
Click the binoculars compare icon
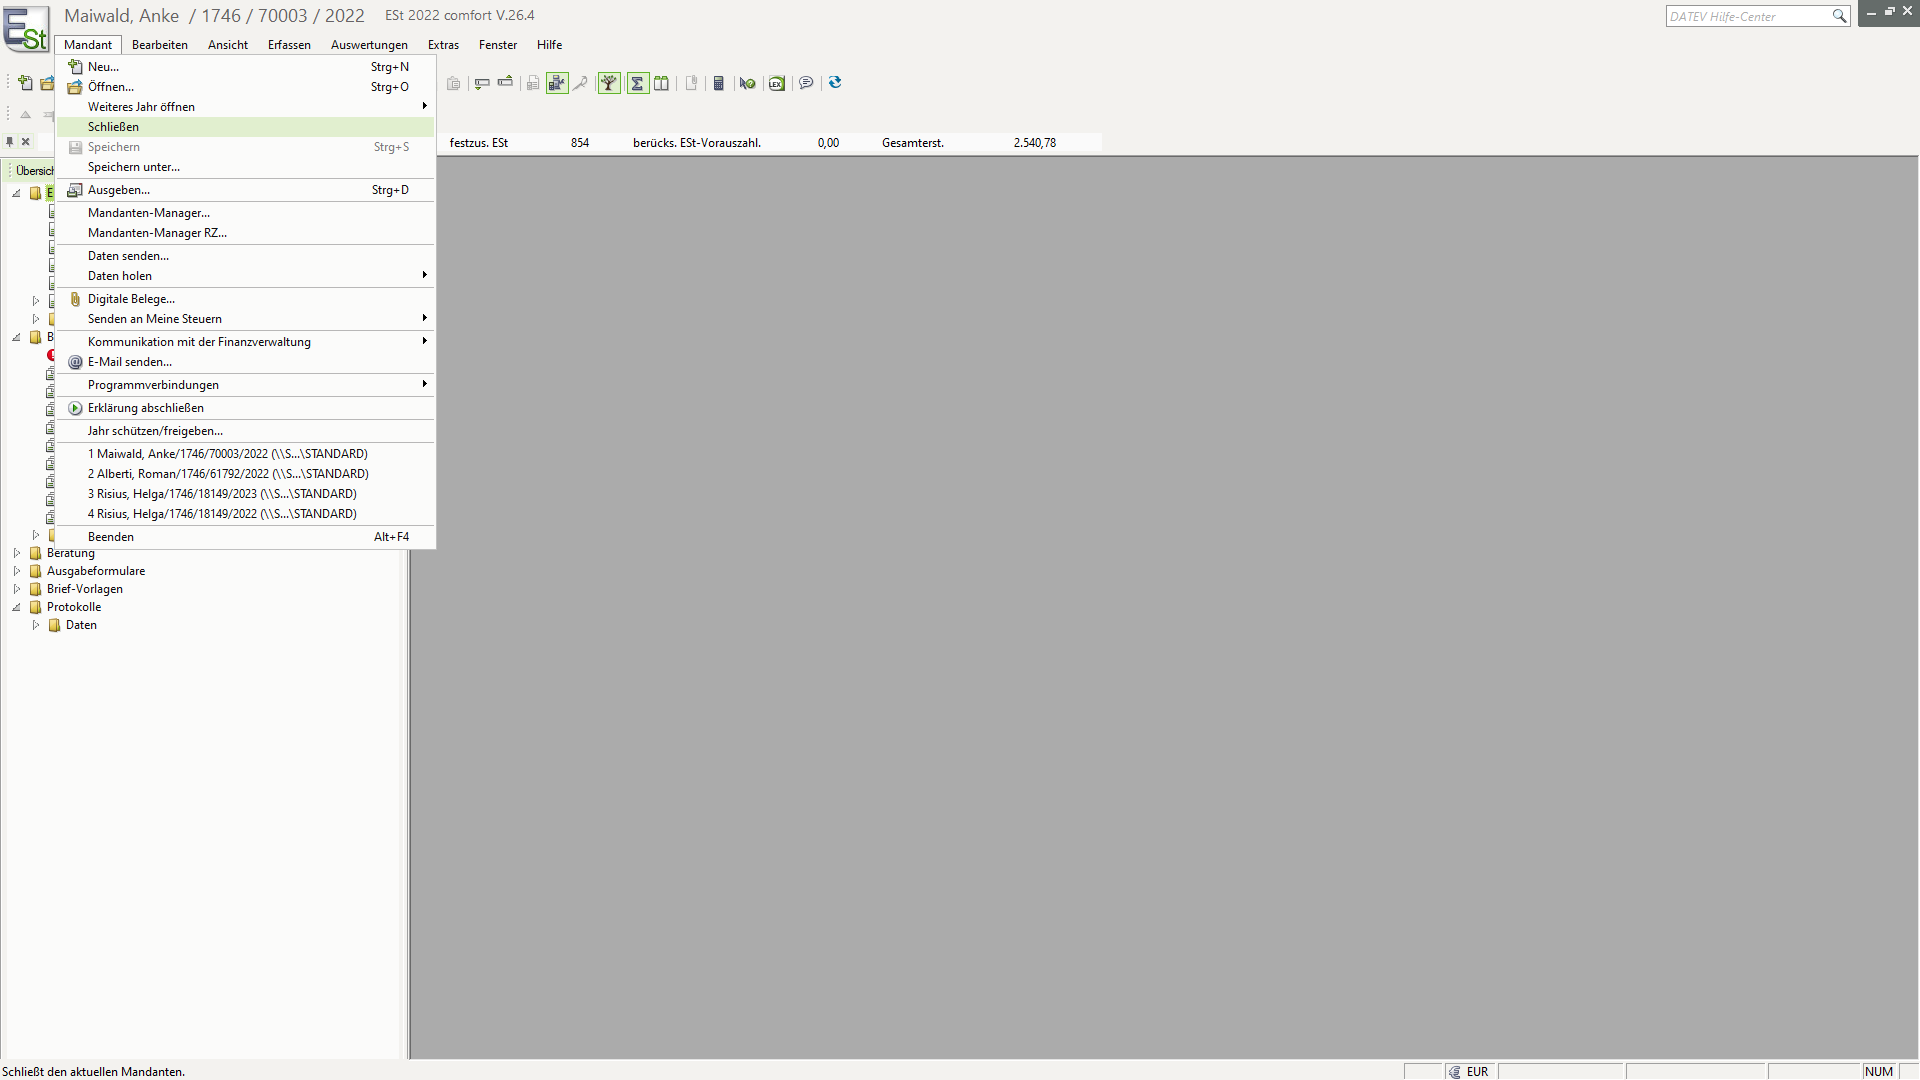click(x=661, y=83)
